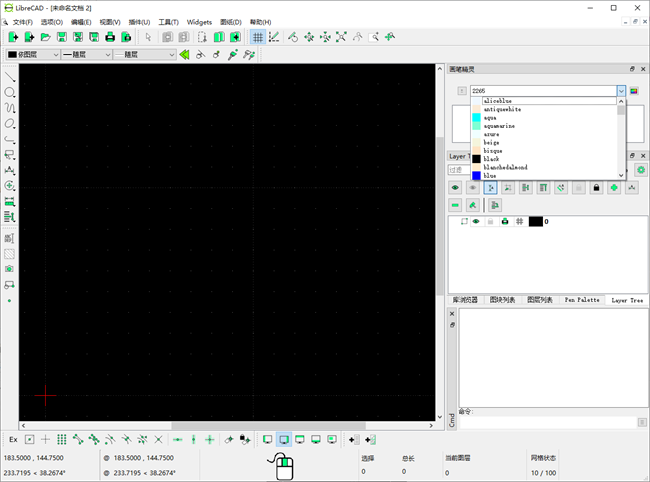Click the color picker icon beside combo box
Image resolution: width=650 pixels, height=482 pixels.
[634, 91]
